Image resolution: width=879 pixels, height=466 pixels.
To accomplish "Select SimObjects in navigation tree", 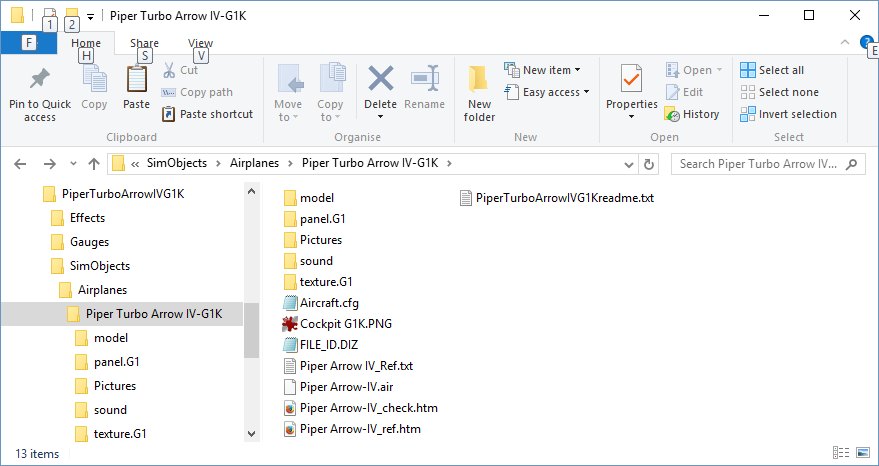I will 90,266.
